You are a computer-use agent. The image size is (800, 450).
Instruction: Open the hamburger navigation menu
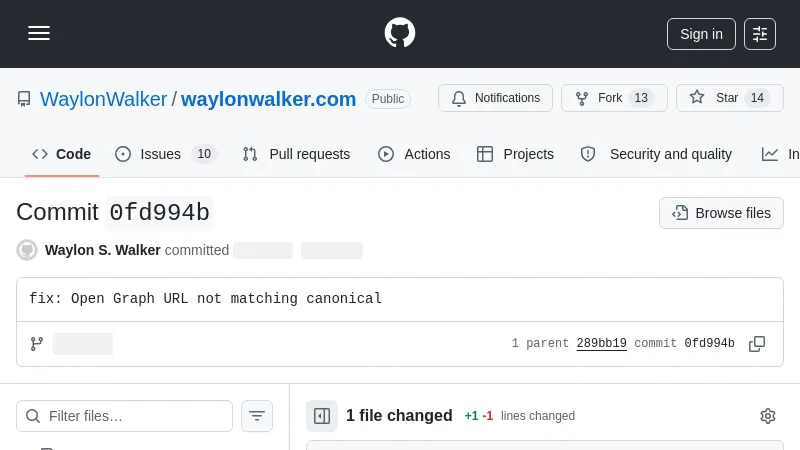tap(39, 33)
